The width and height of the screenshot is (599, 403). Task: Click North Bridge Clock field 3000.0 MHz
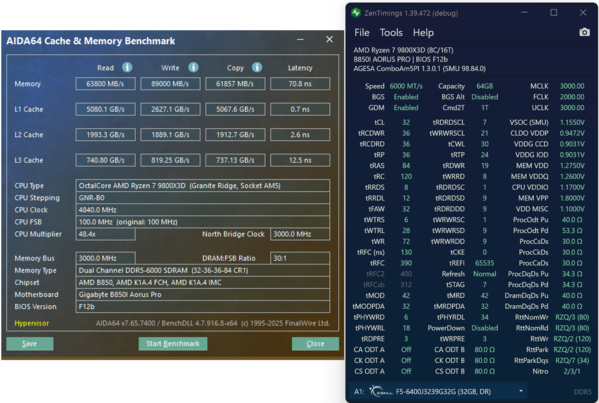(x=300, y=234)
